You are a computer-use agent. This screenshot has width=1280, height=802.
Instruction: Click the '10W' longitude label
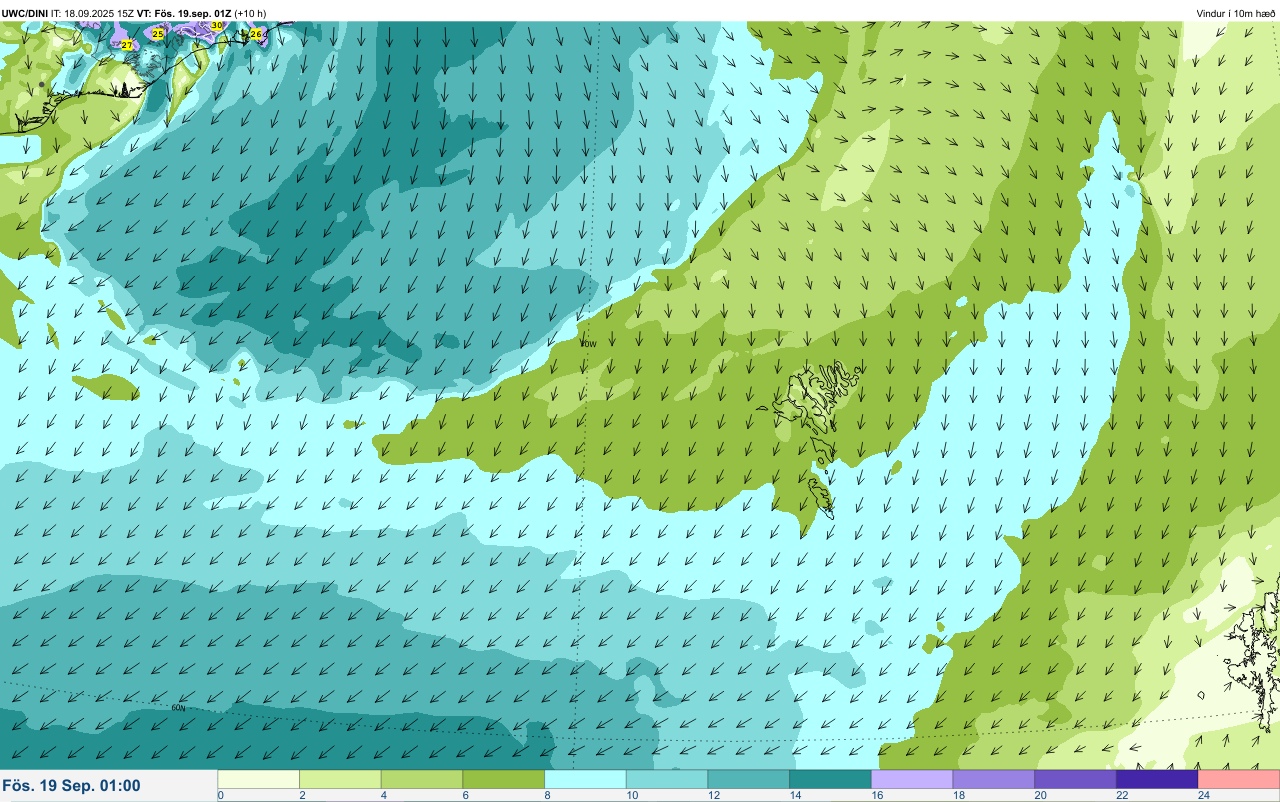(x=589, y=343)
